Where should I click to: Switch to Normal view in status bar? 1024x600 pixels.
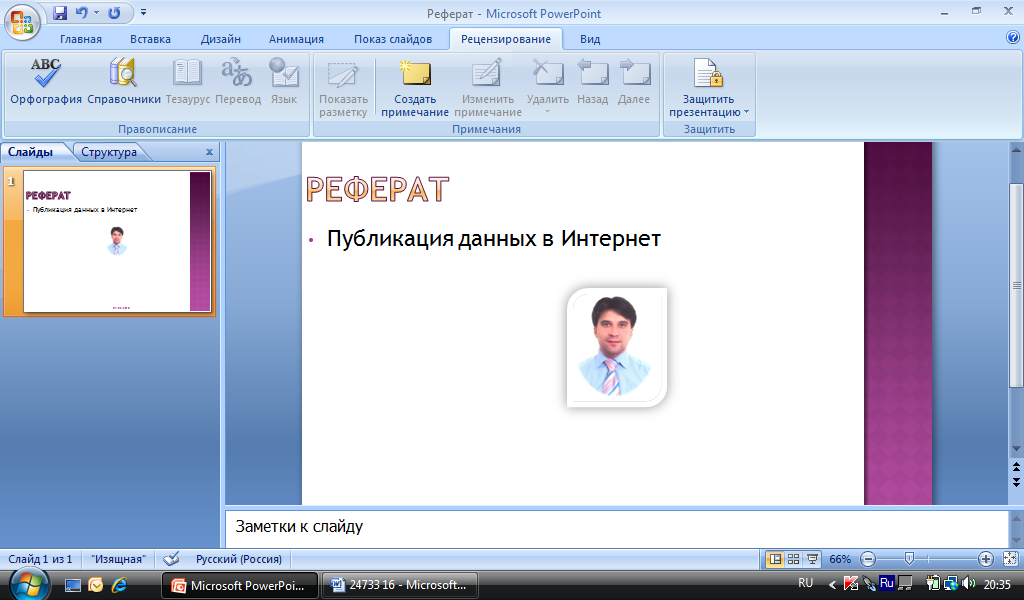pyautogui.click(x=775, y=559)
